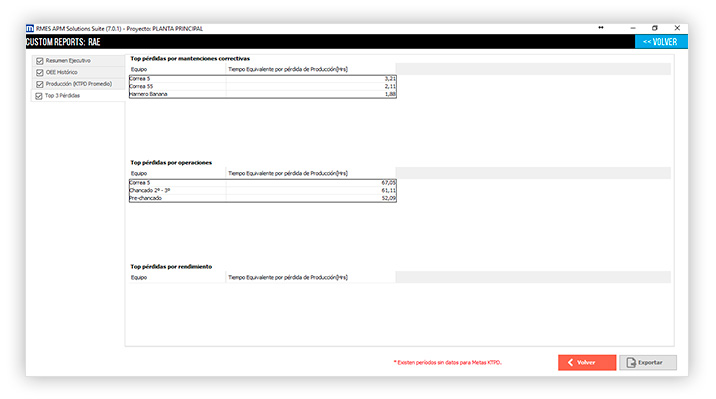Select the Top 3 Pérdidas label
The width and height of the screenshot is (716, 399).
(x=62, y=95)
